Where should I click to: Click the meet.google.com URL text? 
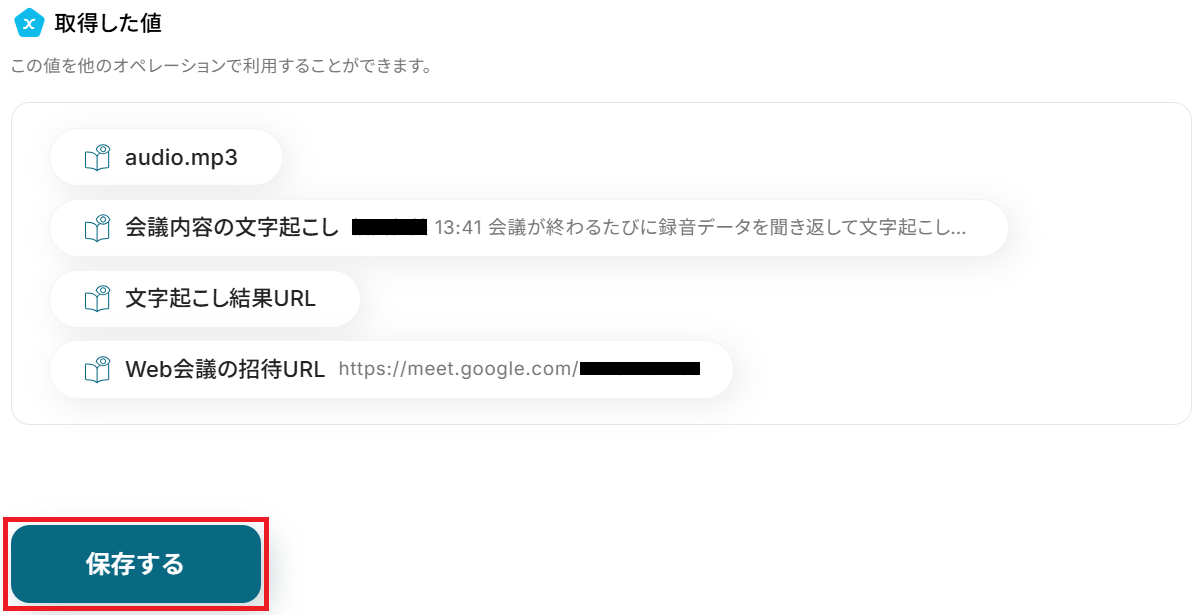[458, 369]
